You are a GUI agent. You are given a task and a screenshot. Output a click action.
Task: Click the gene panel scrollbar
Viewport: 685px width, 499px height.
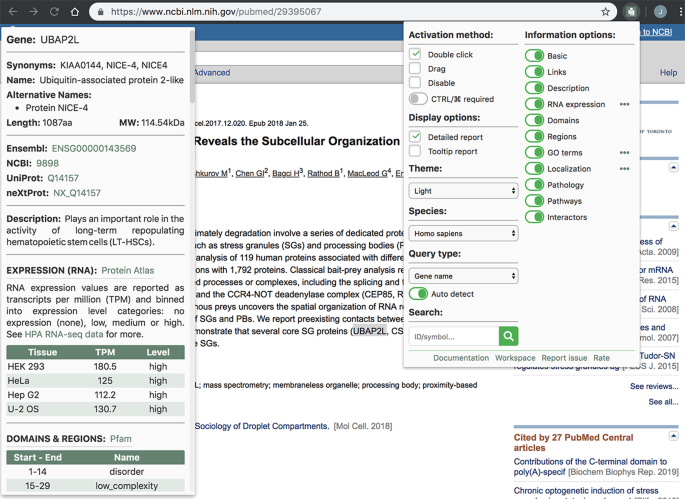(x=192, y=68)
